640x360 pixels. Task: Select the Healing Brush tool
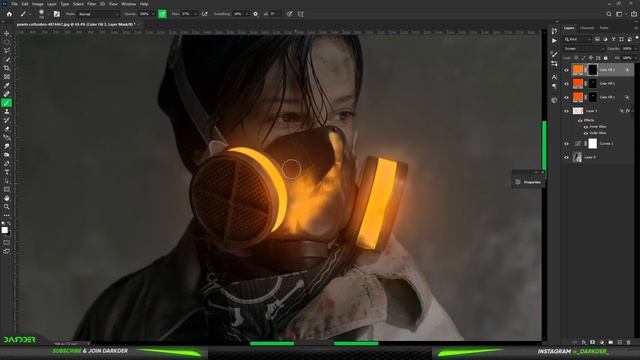(x=7, y=94)
